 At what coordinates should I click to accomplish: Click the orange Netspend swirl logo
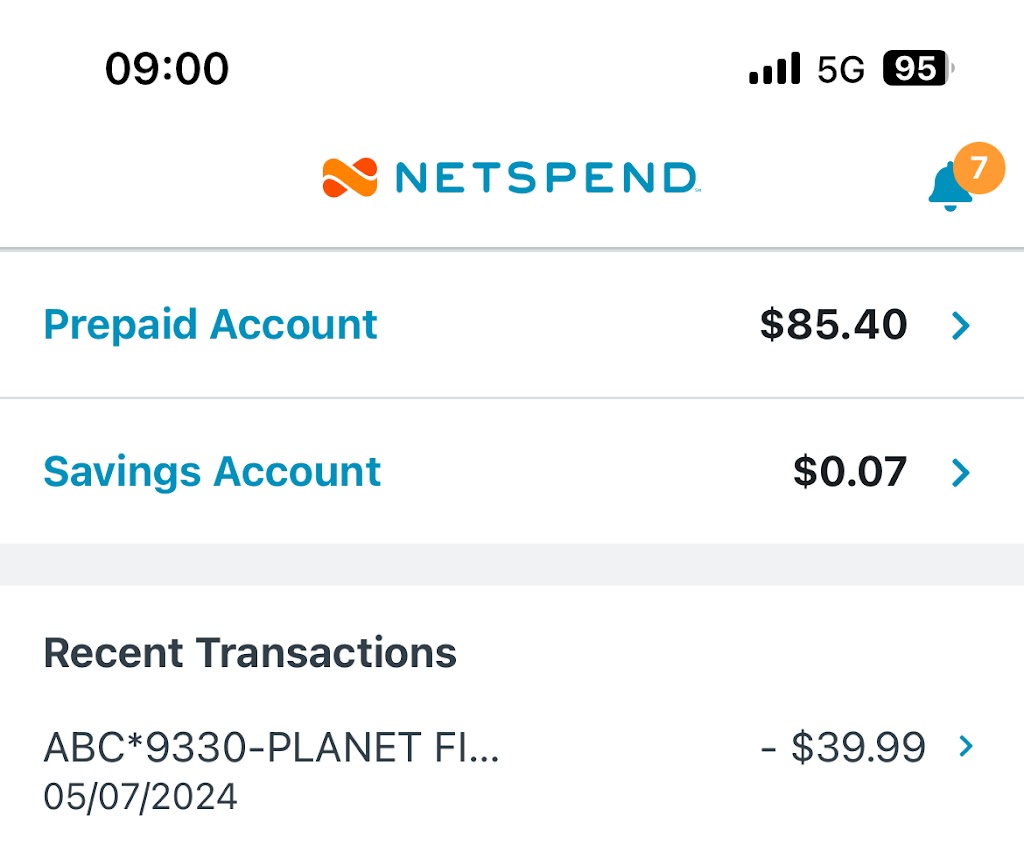pos(350,178)
